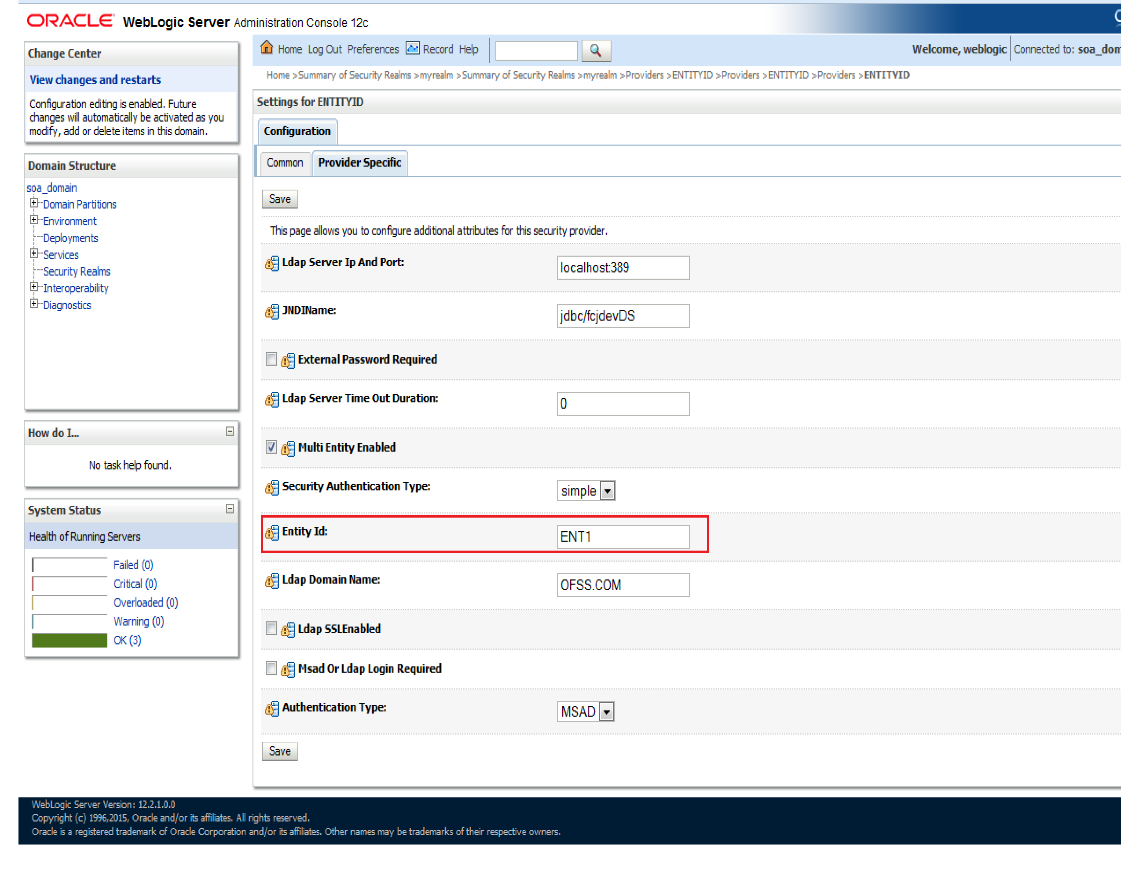Click icon beside Multi Entity Enabled
Image resolution: width=1121 pixels, height=877 pixels.
(x=287, y=449)
